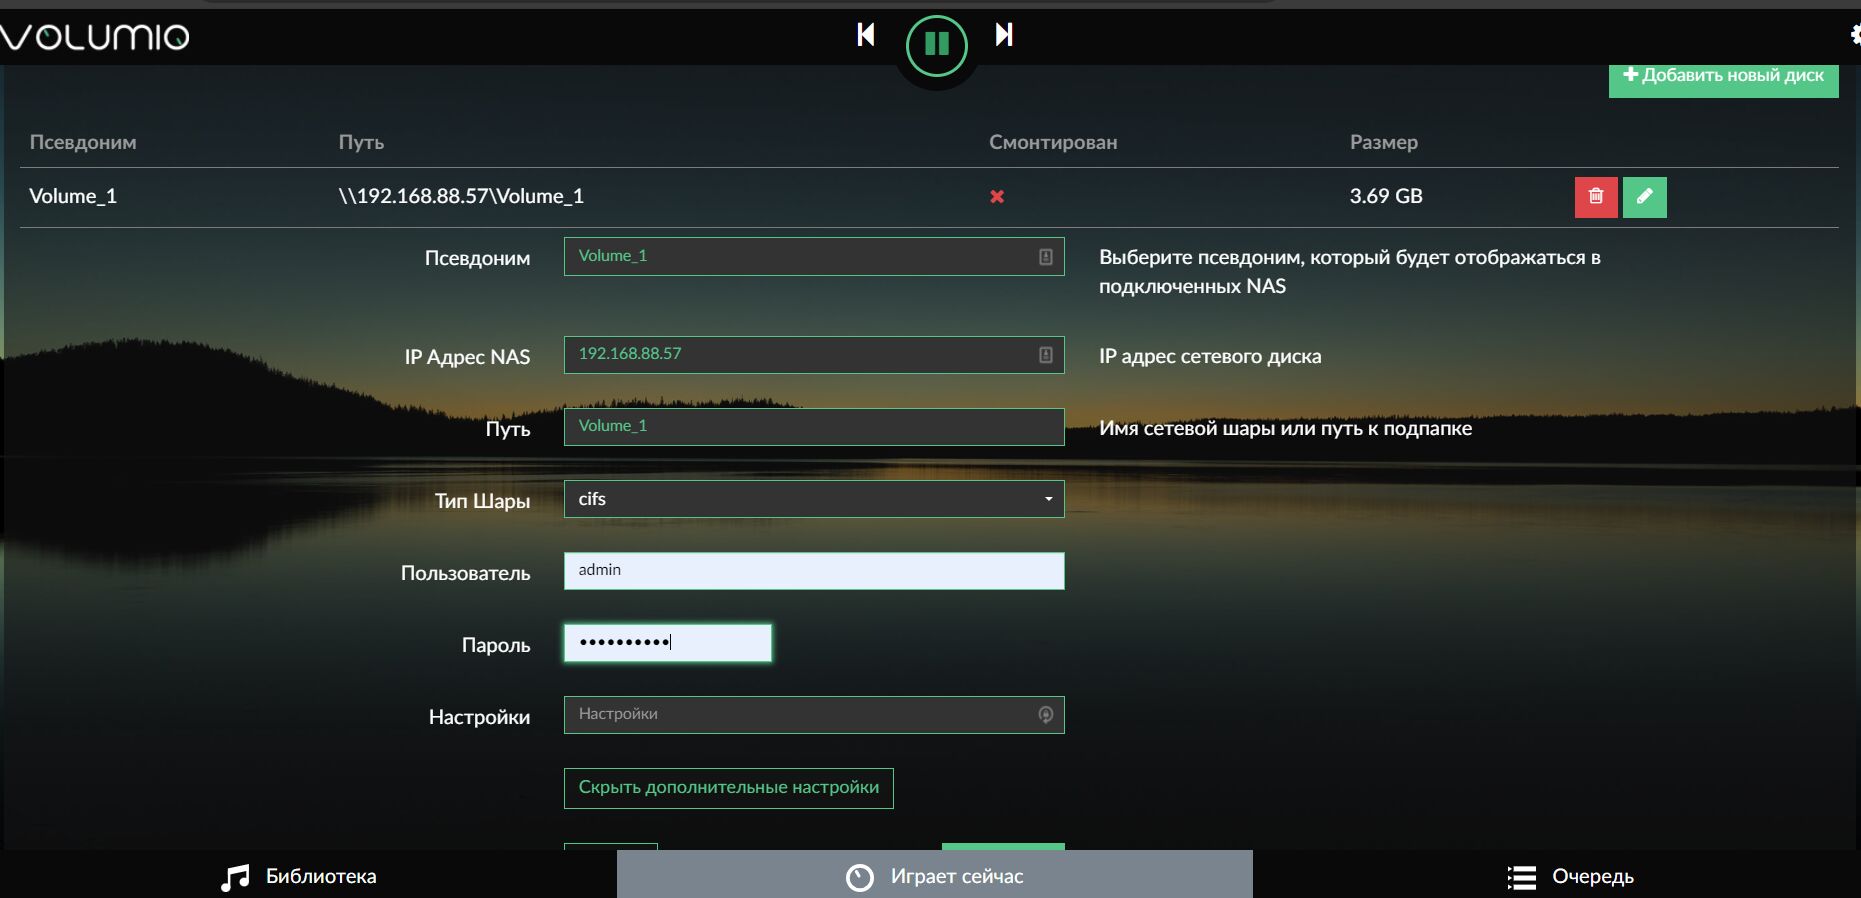Click the Volumio logo
The image size is (1861, 898).
point(95,37)
